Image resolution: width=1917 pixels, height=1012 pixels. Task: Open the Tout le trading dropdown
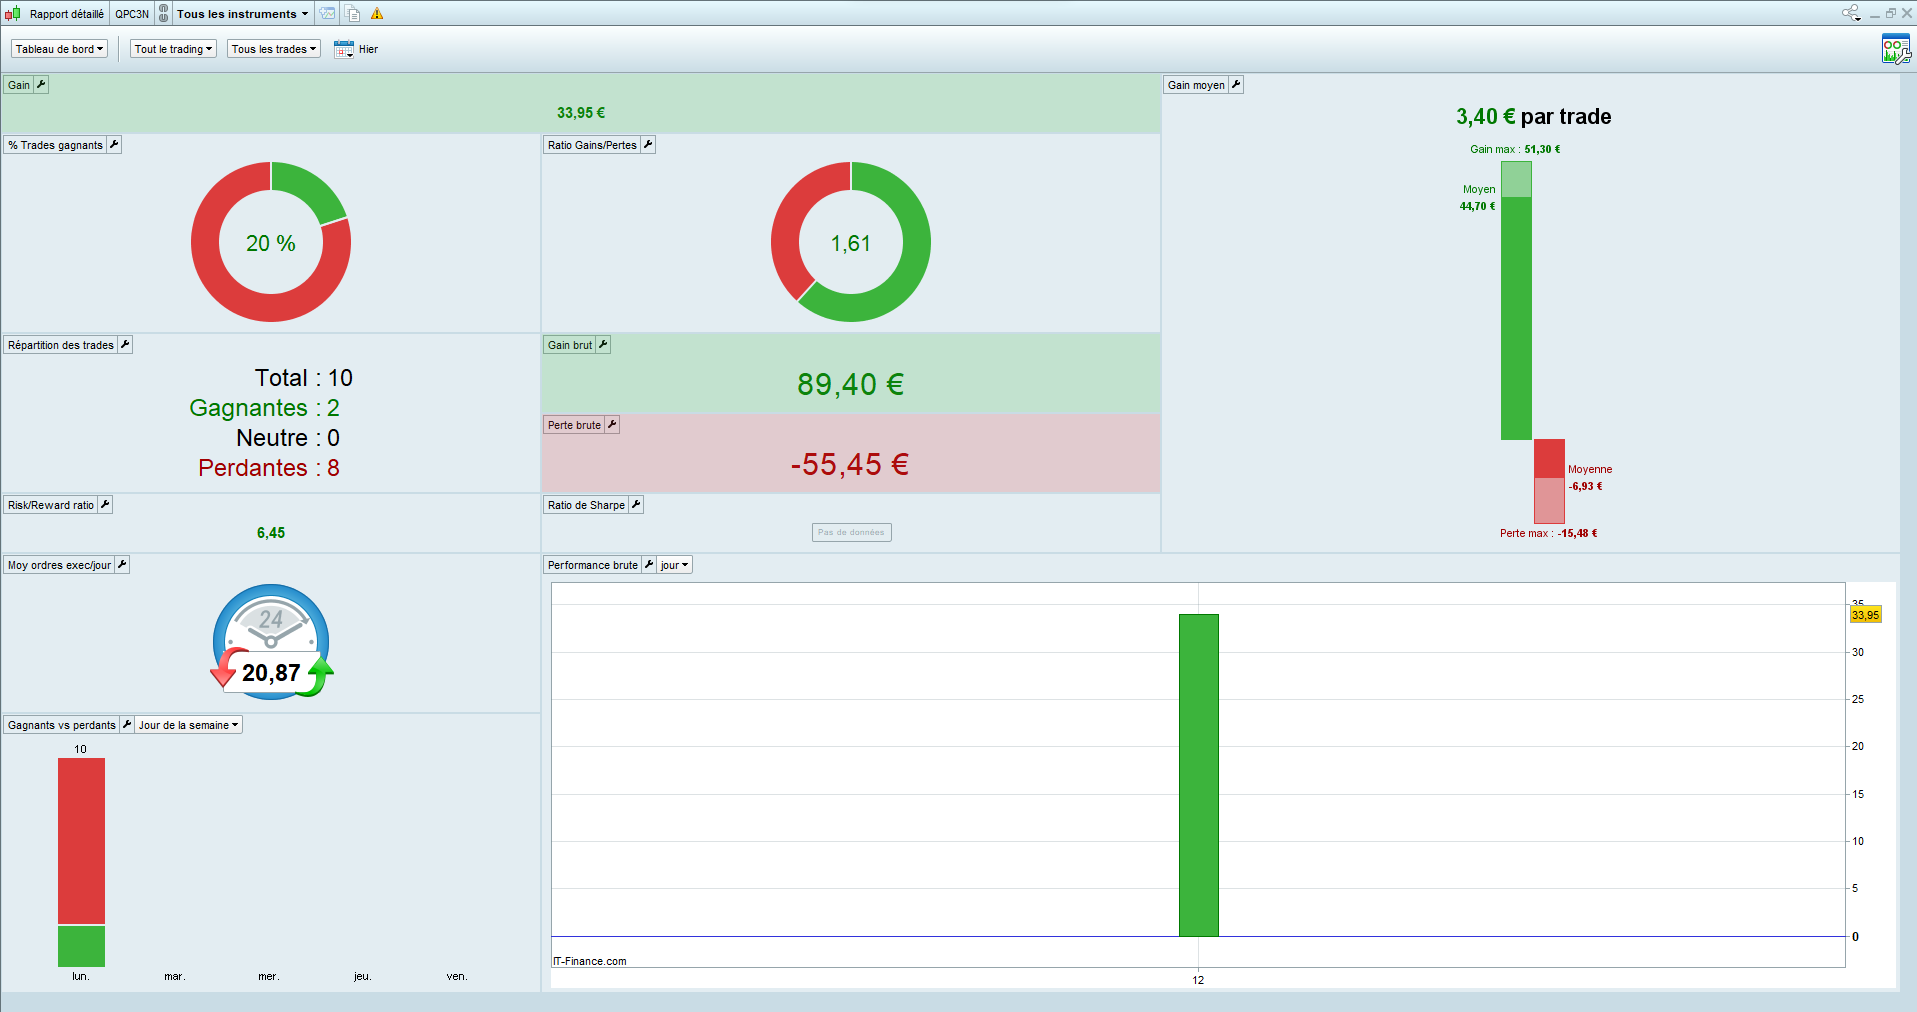173,49
